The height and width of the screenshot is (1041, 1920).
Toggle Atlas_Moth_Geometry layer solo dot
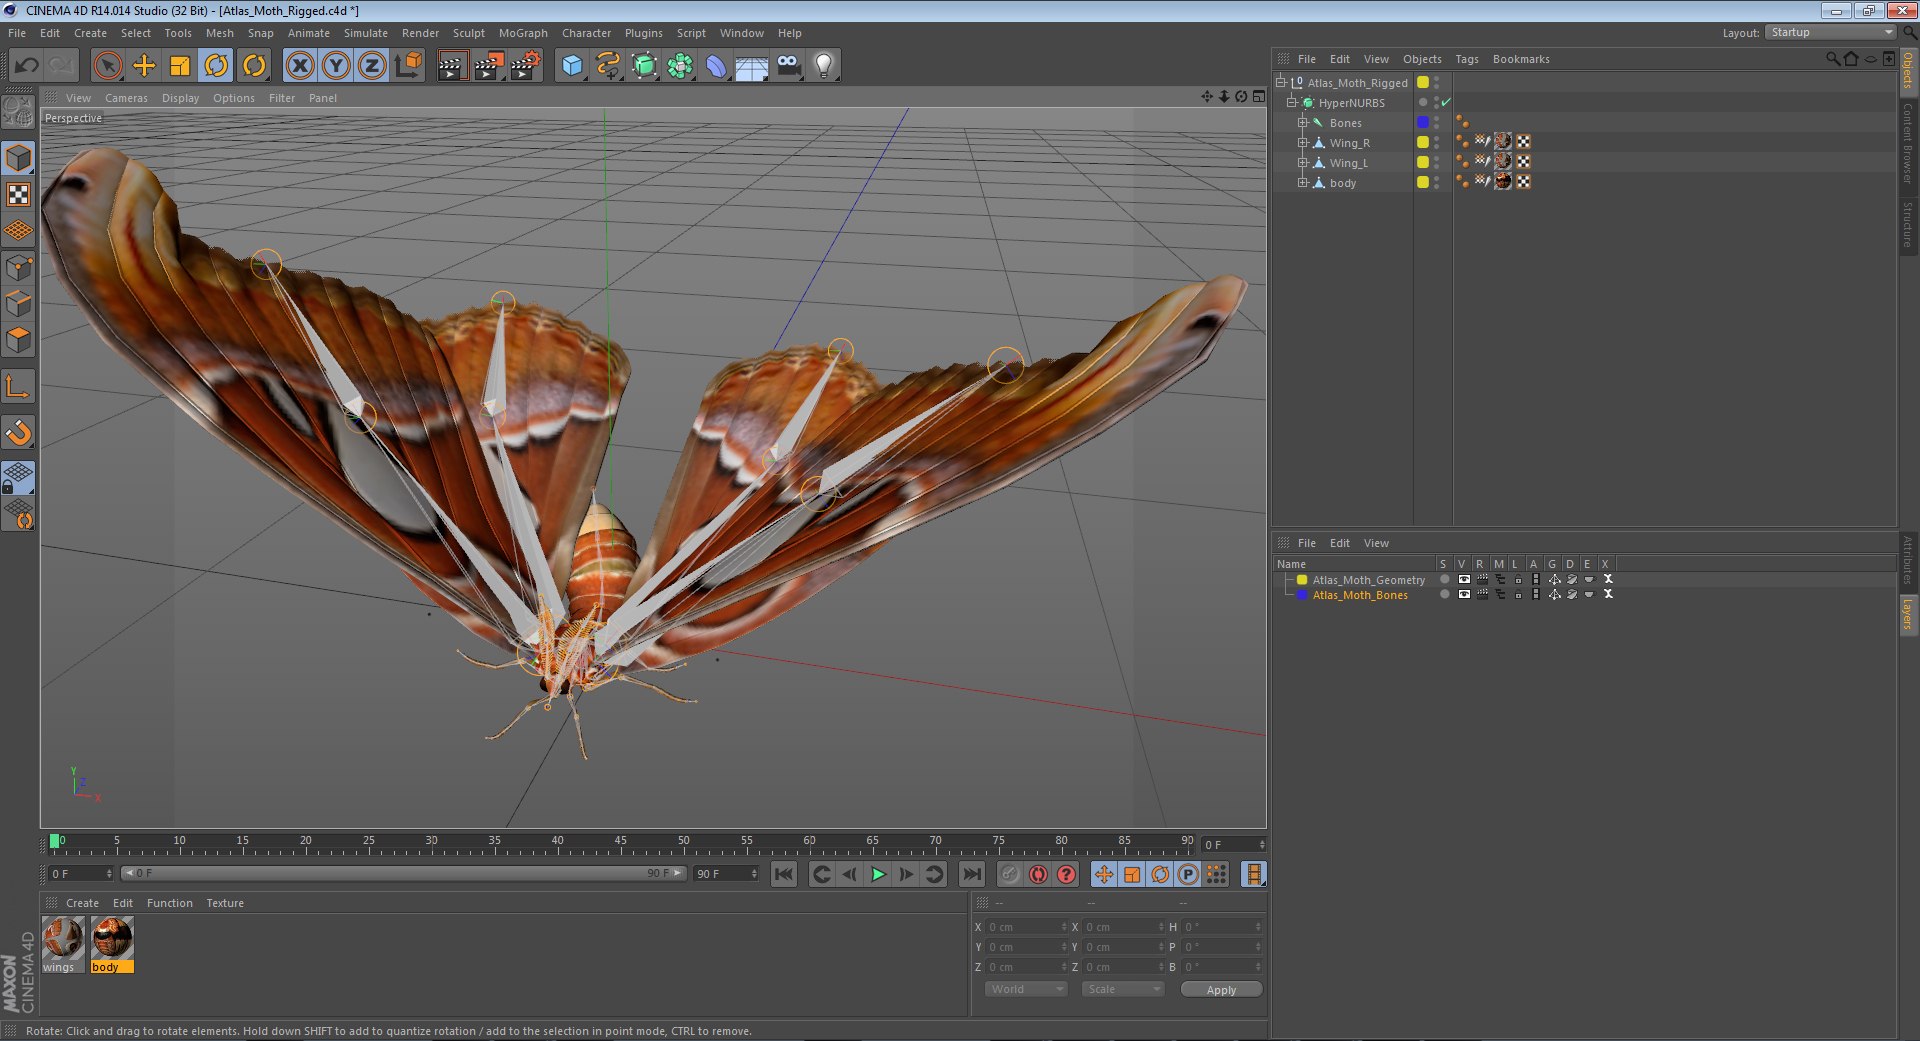(1444, 580)
